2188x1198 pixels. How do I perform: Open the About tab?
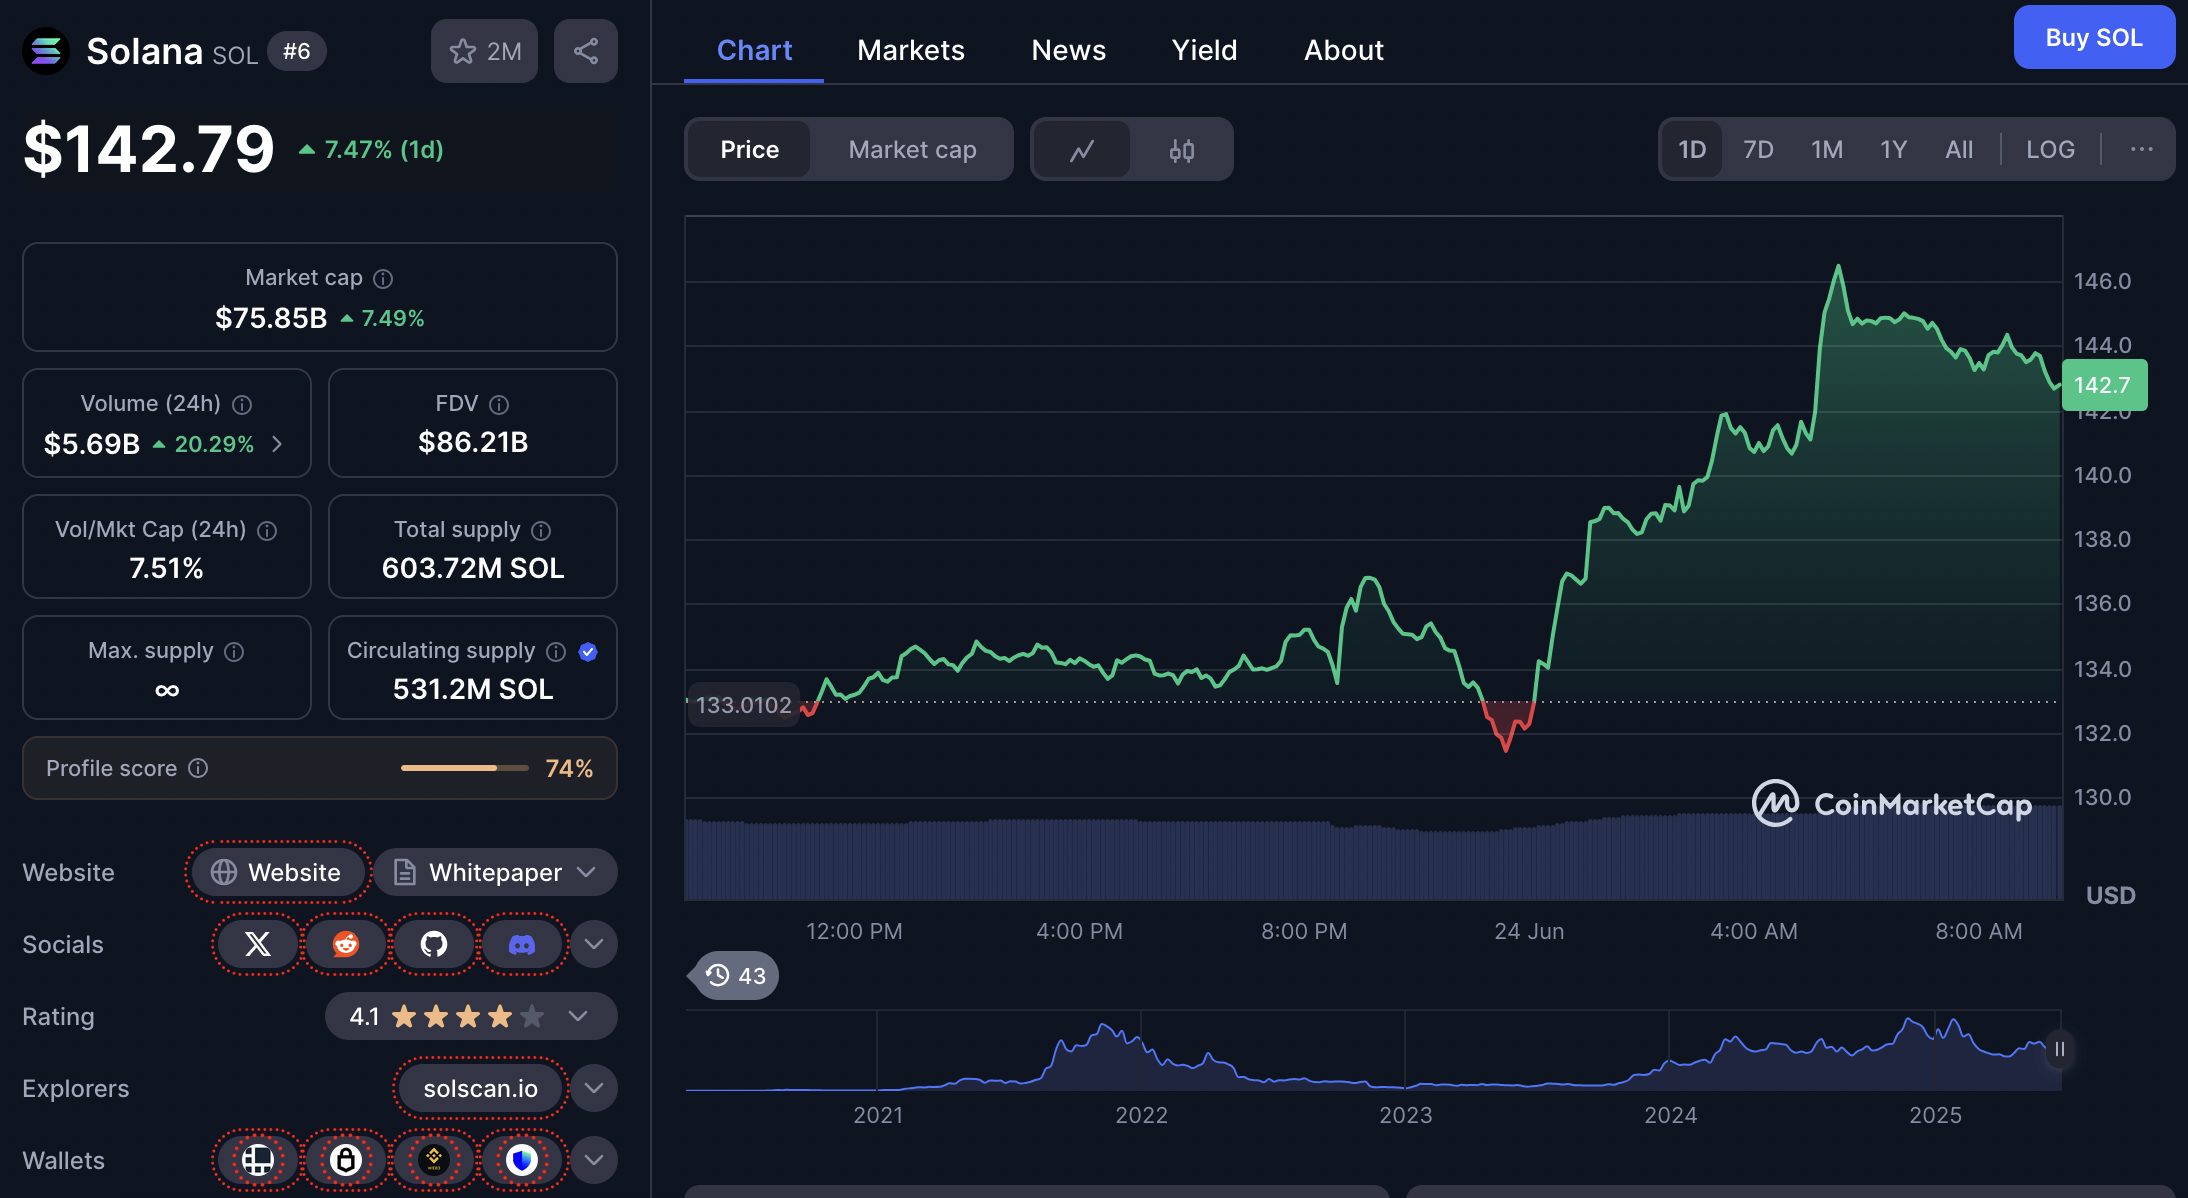pos(1343,50)
